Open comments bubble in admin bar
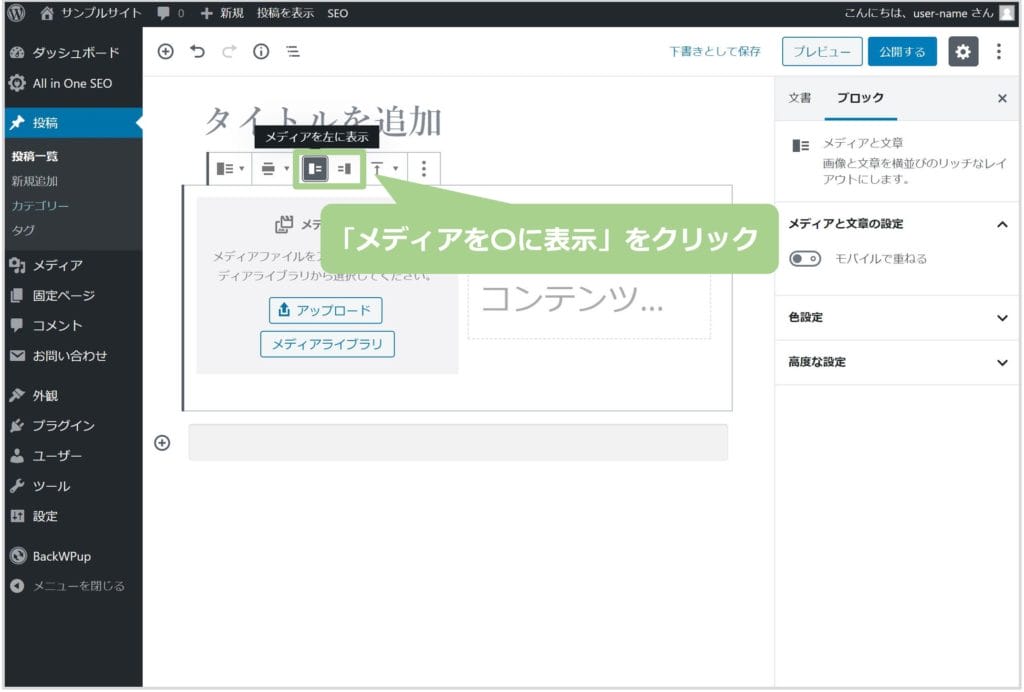Image resolution: width=1024 pixels, height=692 pixels. click(171, 13)
